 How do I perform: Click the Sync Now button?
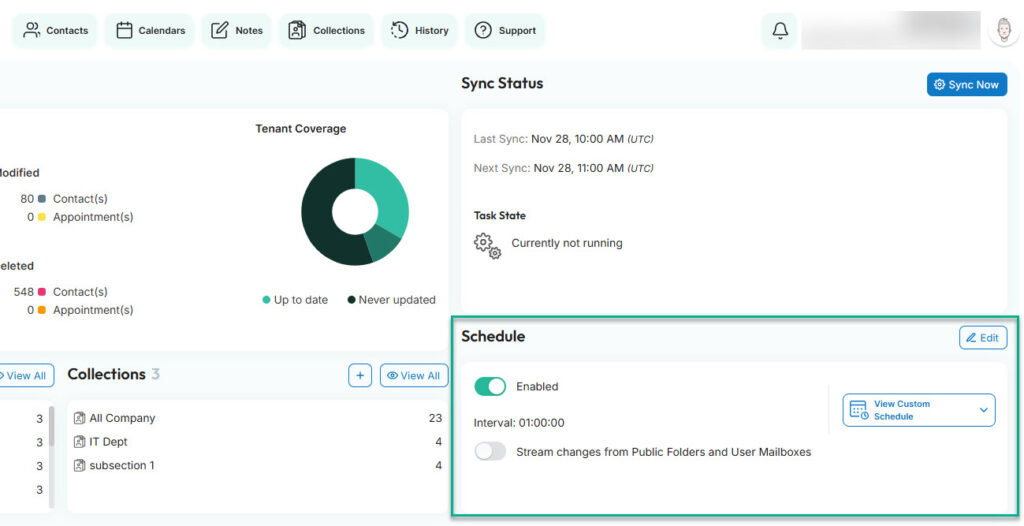967,84
